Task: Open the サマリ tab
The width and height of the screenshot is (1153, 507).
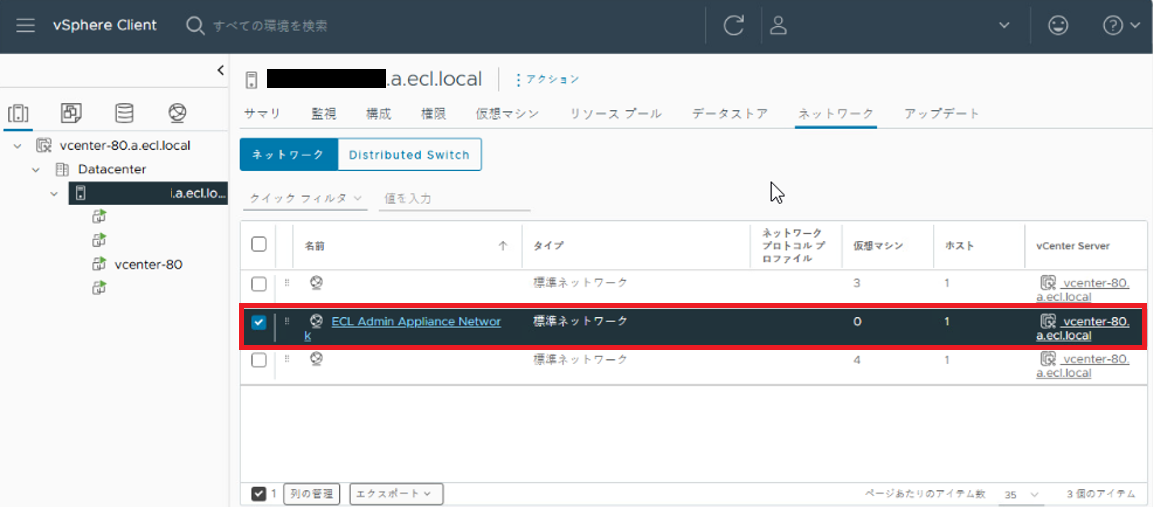Action: 263,114
